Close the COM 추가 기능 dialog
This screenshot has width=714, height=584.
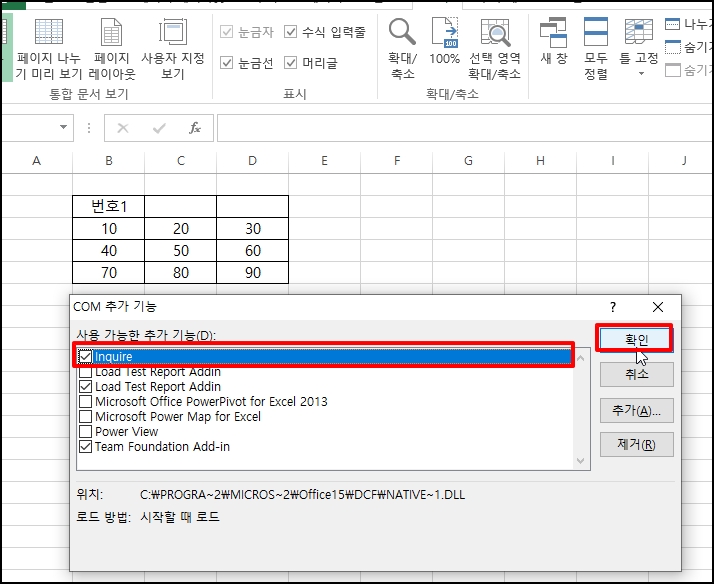pyautogui.click(x=658, y=307)
